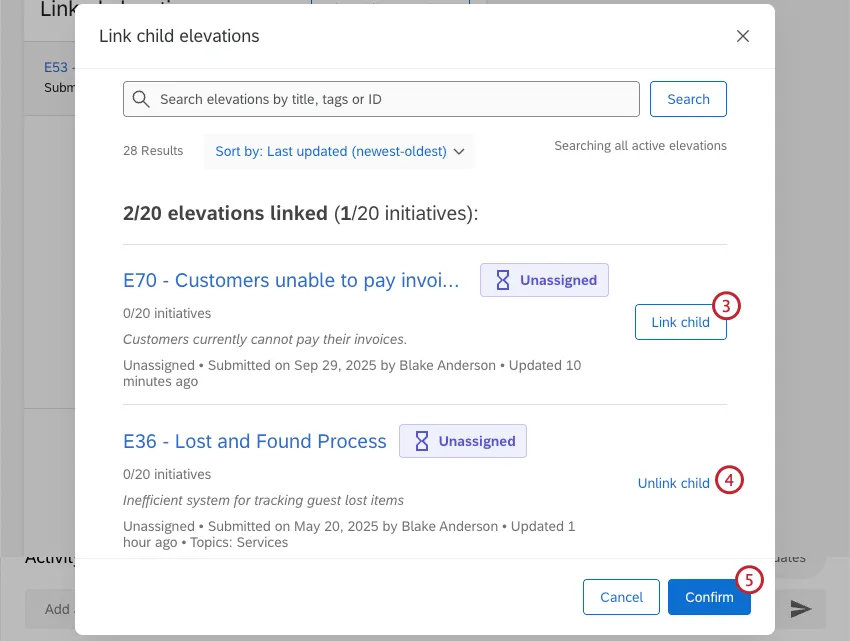Image resolution: width=850 pixels, height=641 pixels.
Task: Click the hourglass icon on E70's Unassigned badge
Action: click(502, 280)
